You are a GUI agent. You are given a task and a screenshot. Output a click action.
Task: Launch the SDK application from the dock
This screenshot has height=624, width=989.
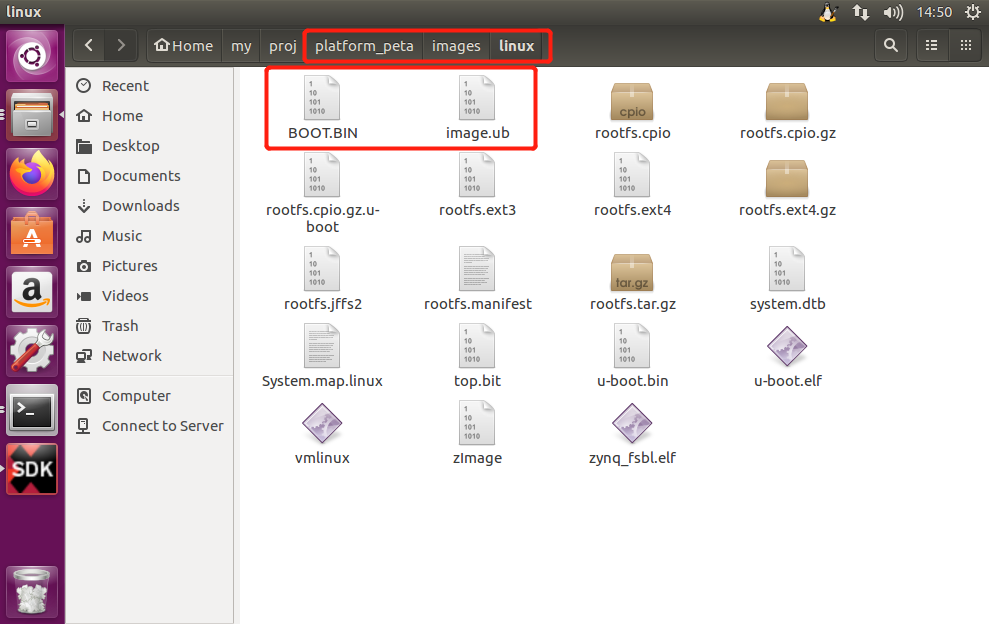pyautogui.click(x=32, y=468)
